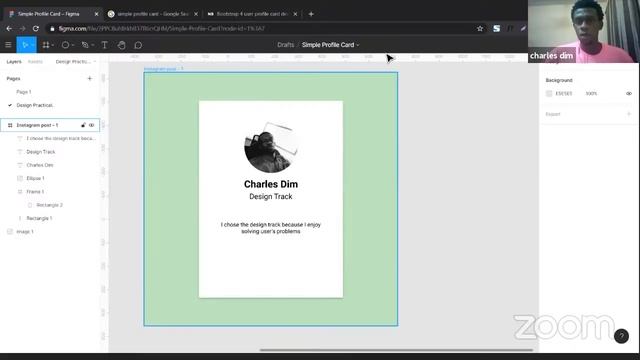The image size is (640, 360).
Task: Toggle visibility eye on Instagram post layer
Action: [x=91, y=125]
